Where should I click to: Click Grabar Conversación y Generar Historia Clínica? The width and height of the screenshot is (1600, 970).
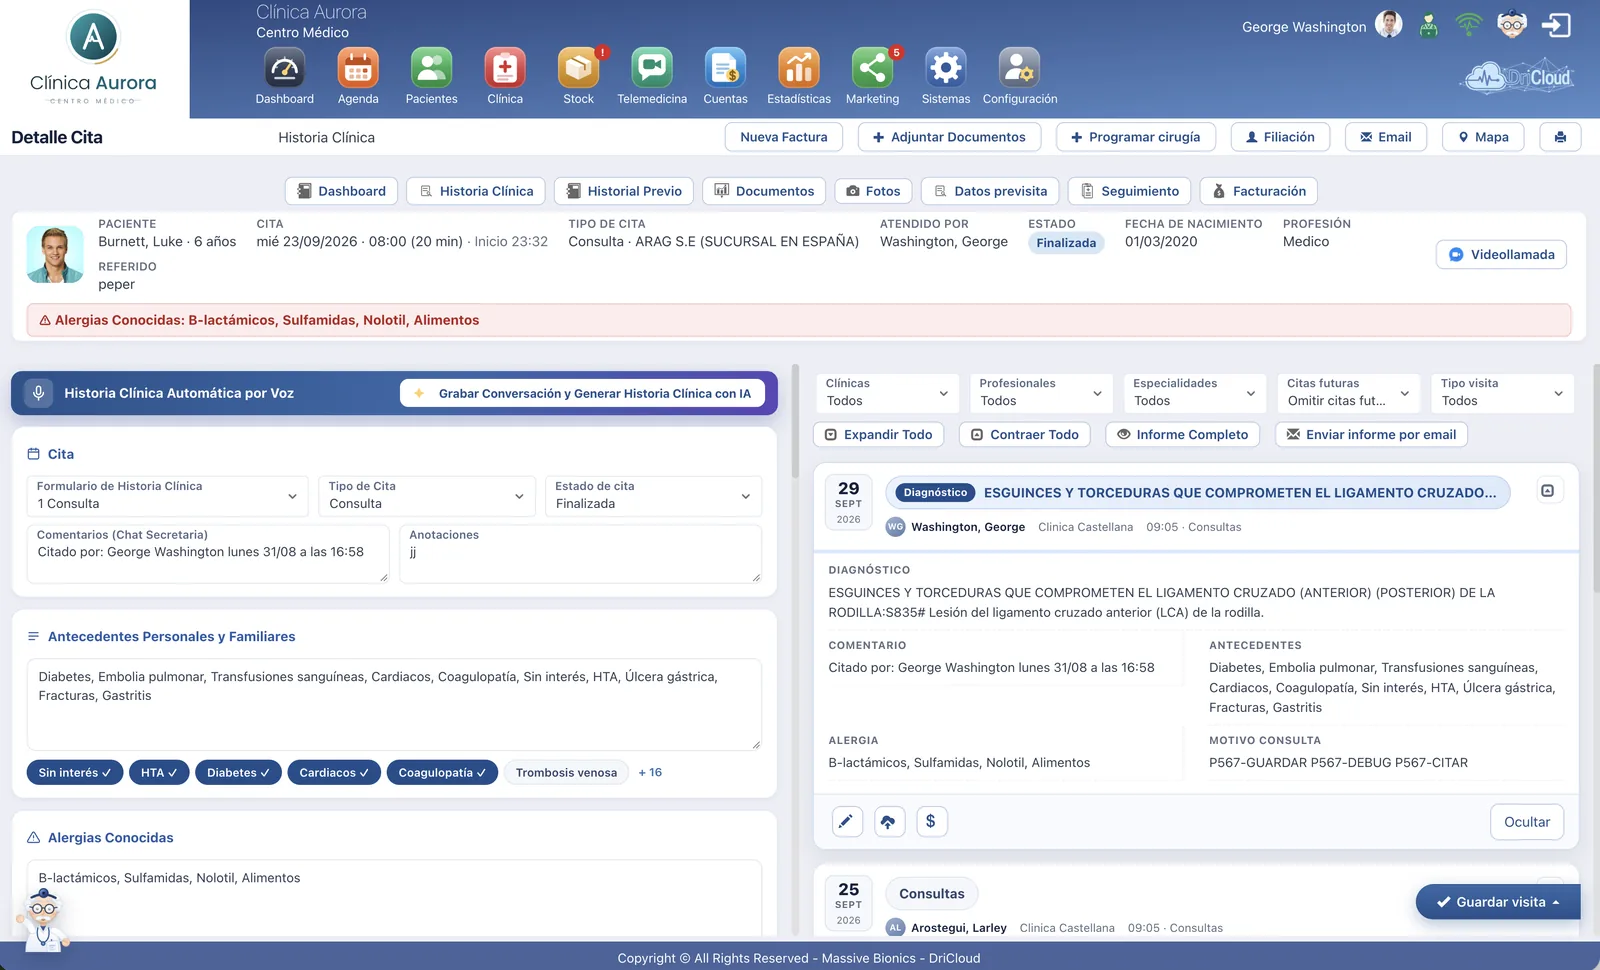coord(583,393)
